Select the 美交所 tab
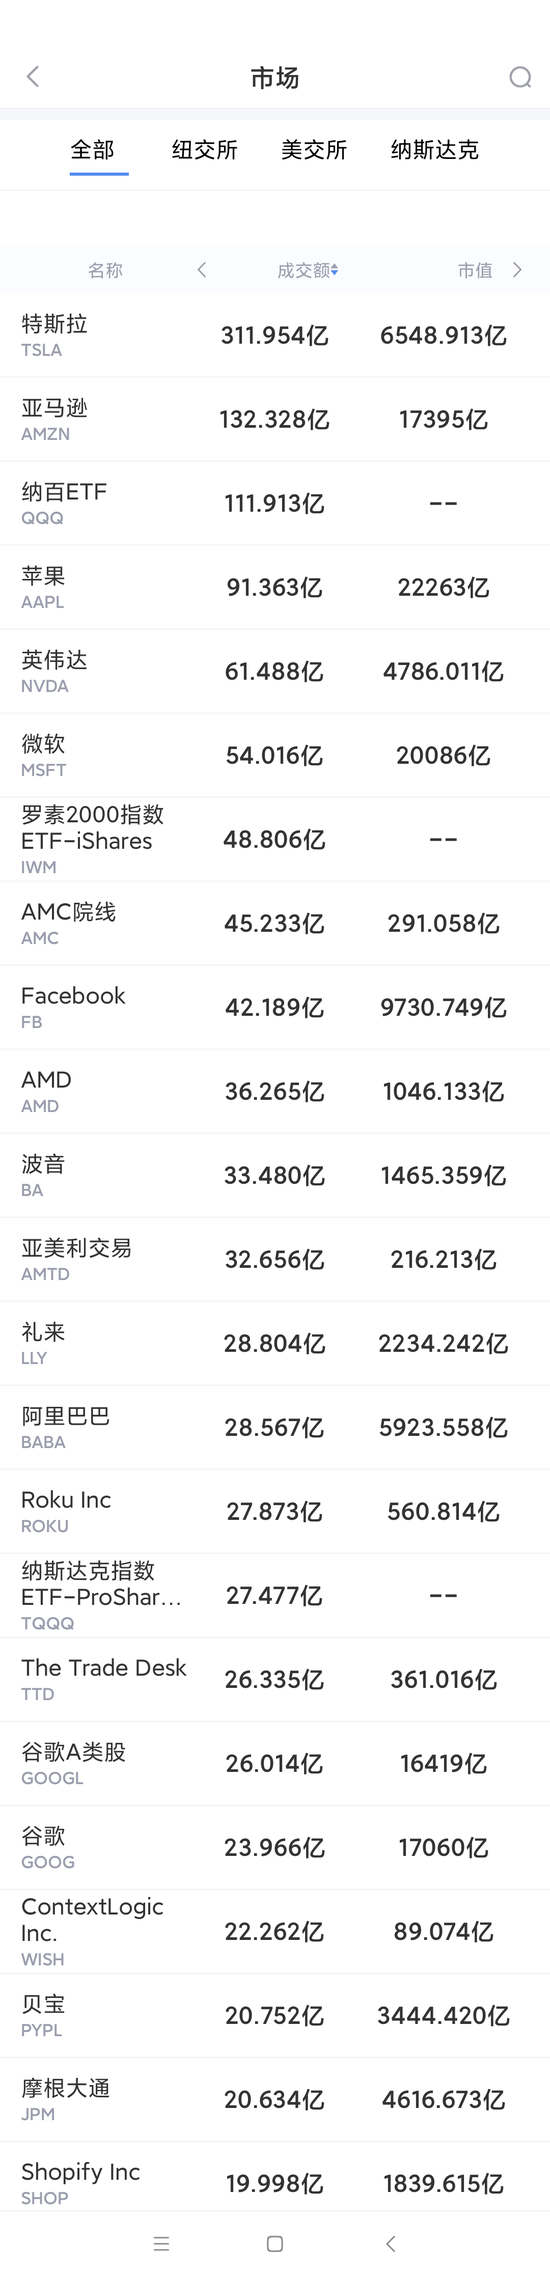 (314, 150)
